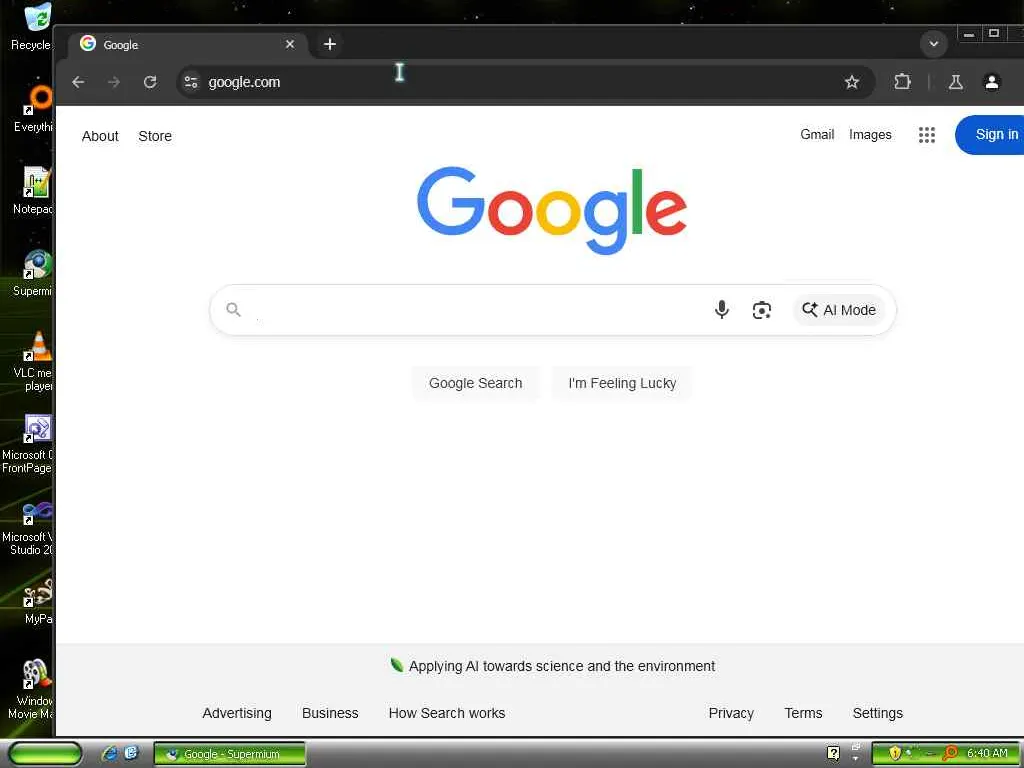The width and height of the screenshot is (1024, 768).
Task: Open the About link
Action: (100, 136)
